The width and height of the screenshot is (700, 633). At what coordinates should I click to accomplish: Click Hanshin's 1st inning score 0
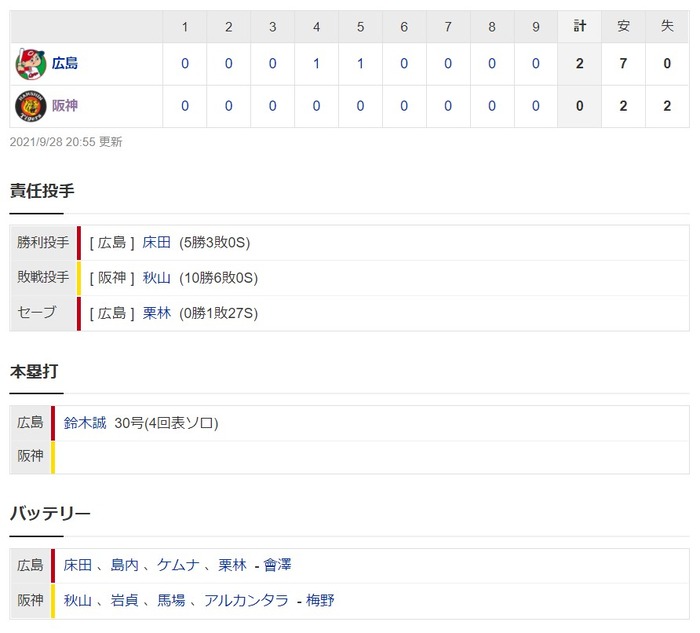[185, 106]
